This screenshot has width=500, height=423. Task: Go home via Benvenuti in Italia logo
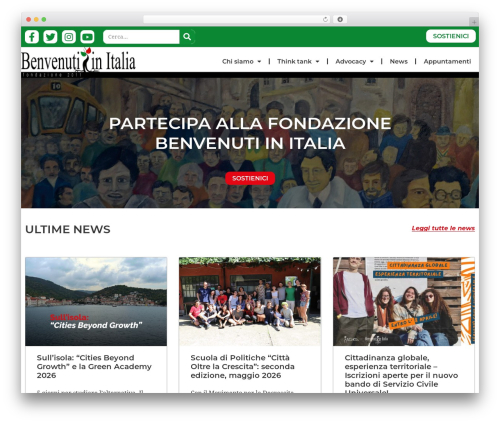pyautogui.click(x=78, y=62)
